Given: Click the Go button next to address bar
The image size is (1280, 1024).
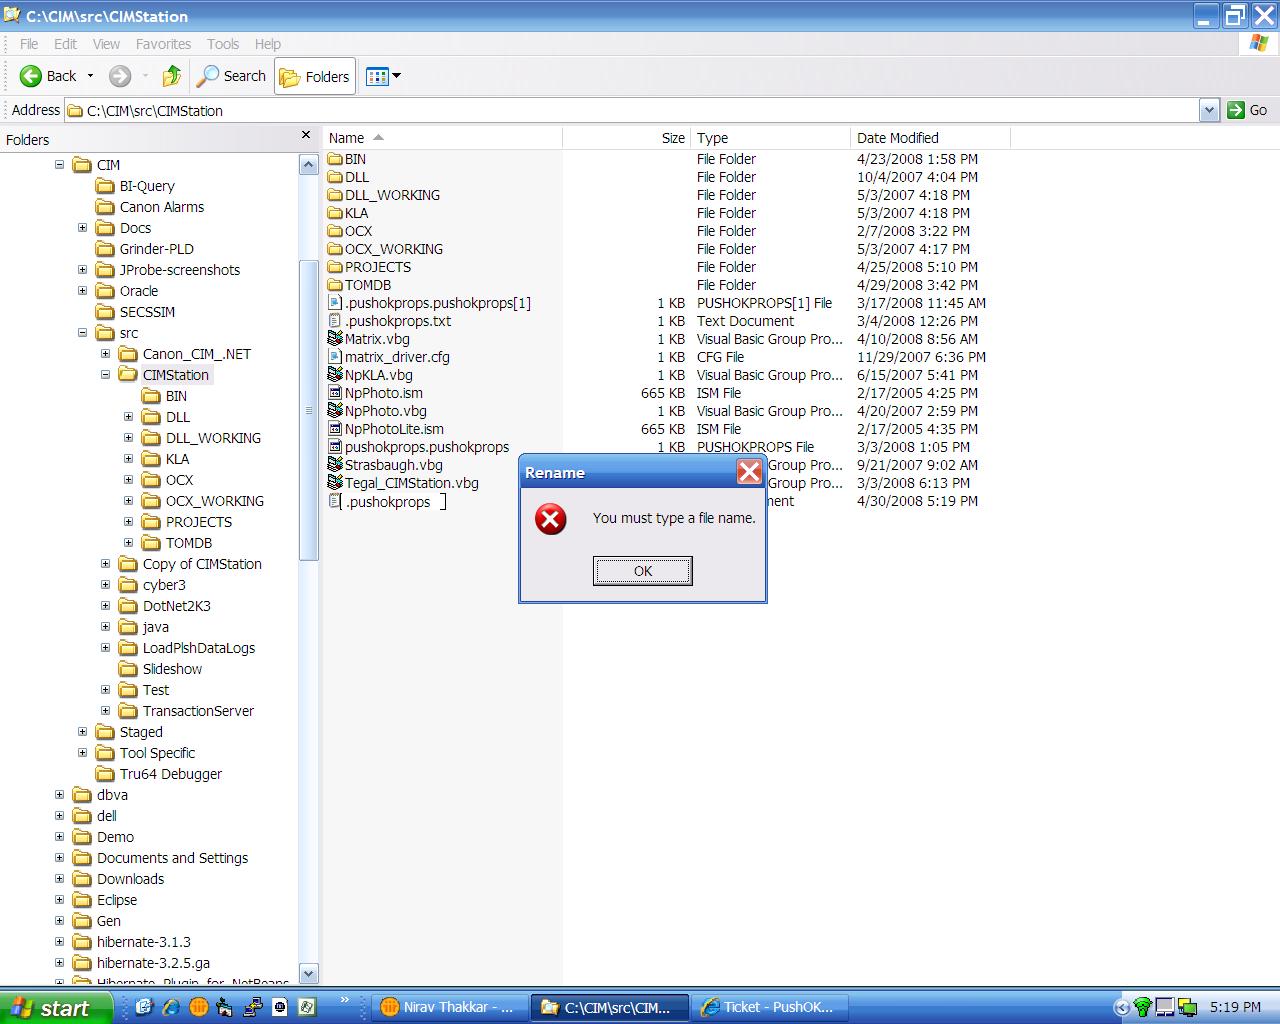Looking at the screenshot, I should (x=1247, y=110).
